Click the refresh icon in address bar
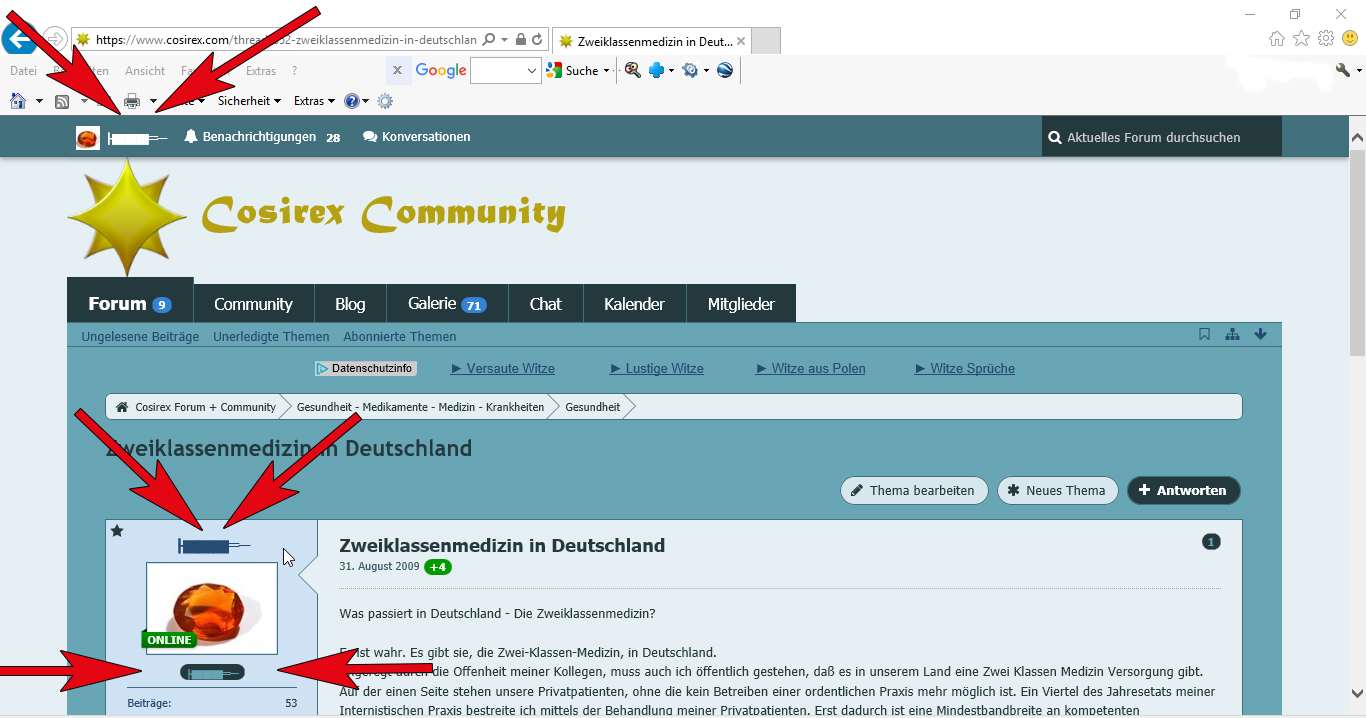Image resolution: width=1366 pixels, height=718 pixels. (x=538, y=40)
